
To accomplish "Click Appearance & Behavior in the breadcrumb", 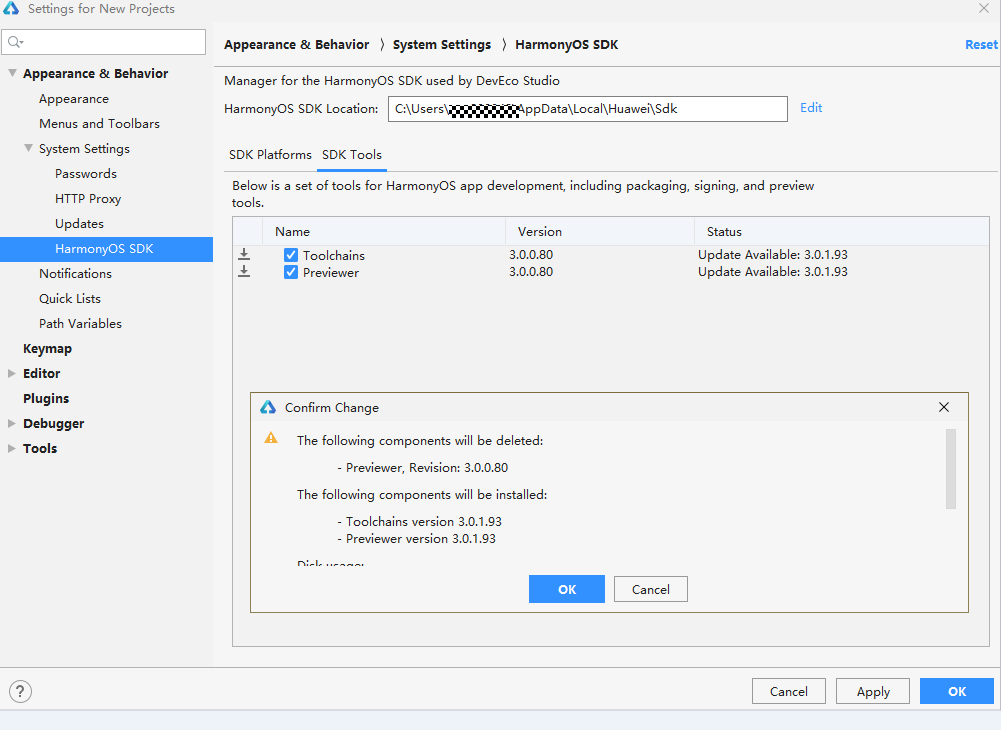I will tap(297, 45).
